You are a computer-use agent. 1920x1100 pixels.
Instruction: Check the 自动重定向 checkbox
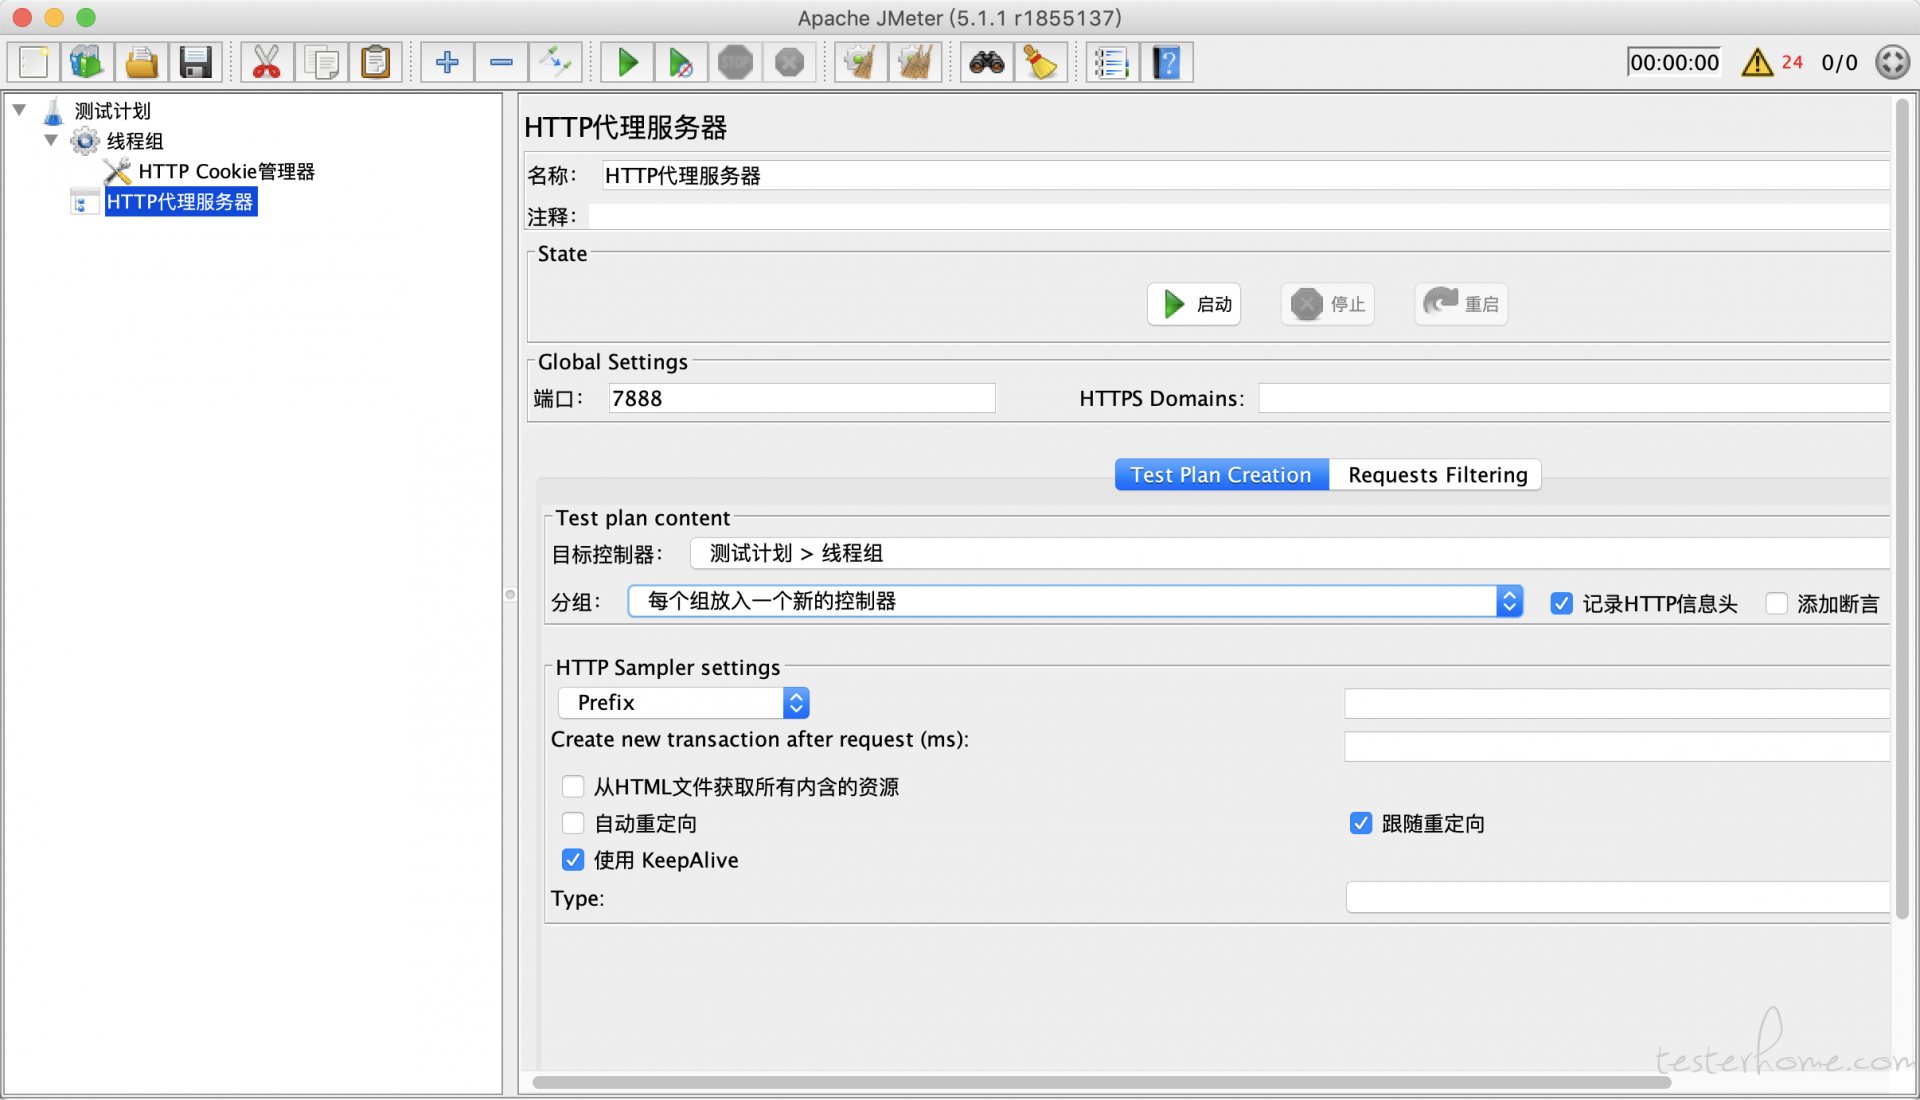click(573, 823)
